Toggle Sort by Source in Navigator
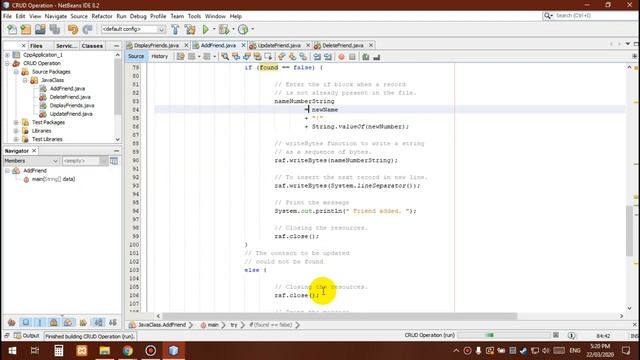The width and height of the screenshot is (640, 360). pyautogui.click(x=113, y=322)
